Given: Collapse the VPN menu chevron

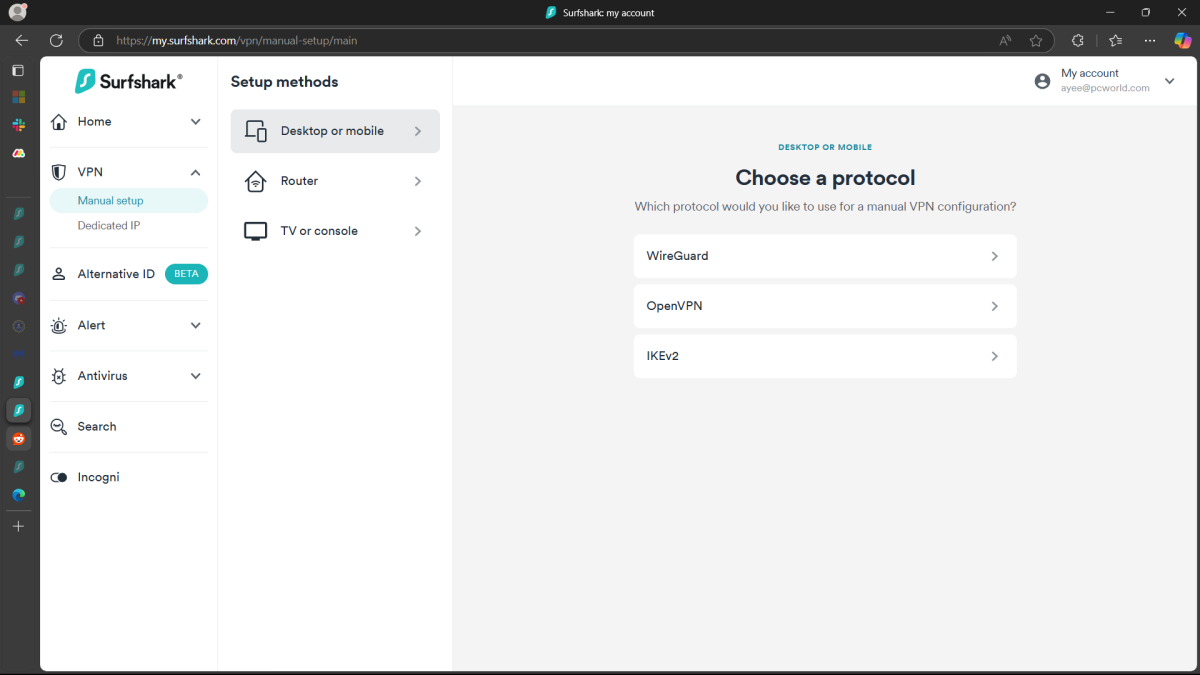Looking at the screenshot, I should [195, 172].
